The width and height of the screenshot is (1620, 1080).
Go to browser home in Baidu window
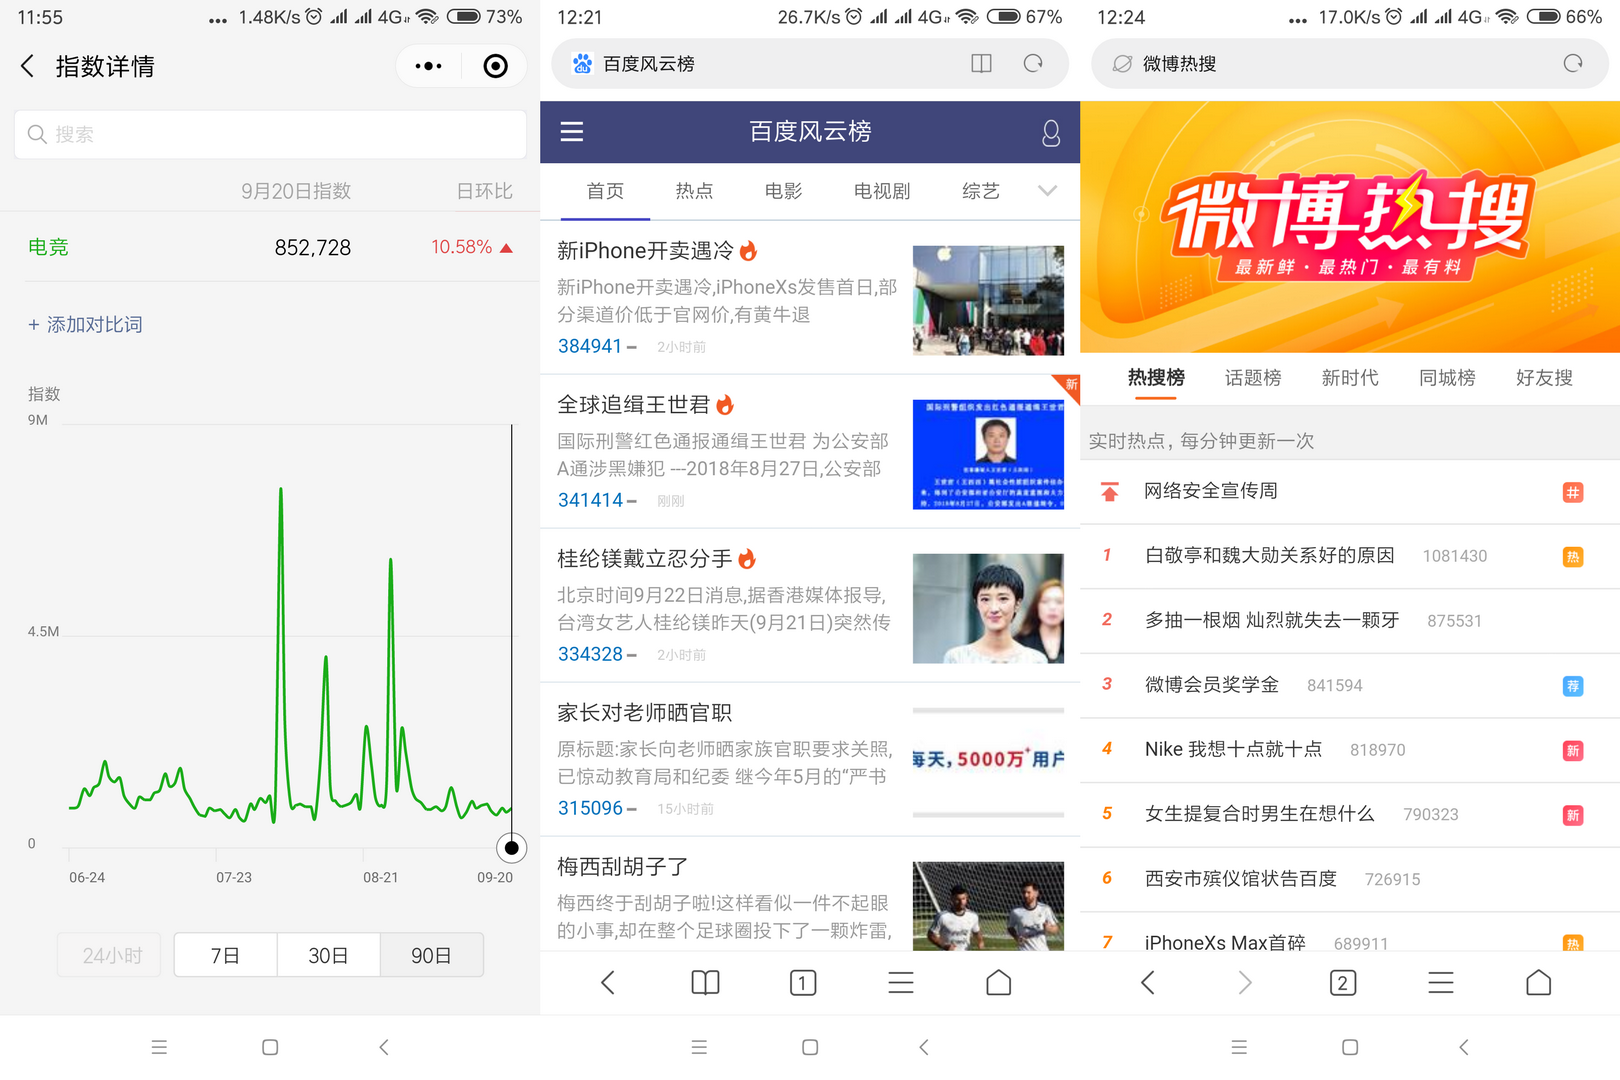(999, 983)
